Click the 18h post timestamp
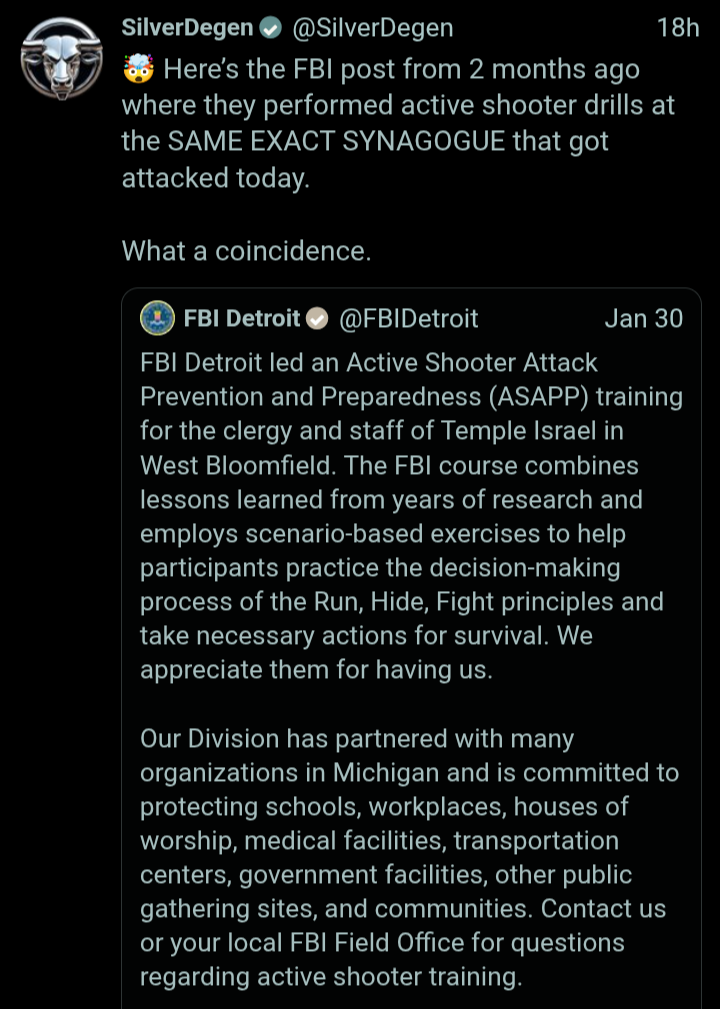This screenshot has height=1009, width=720. click(x=678, y=28)
